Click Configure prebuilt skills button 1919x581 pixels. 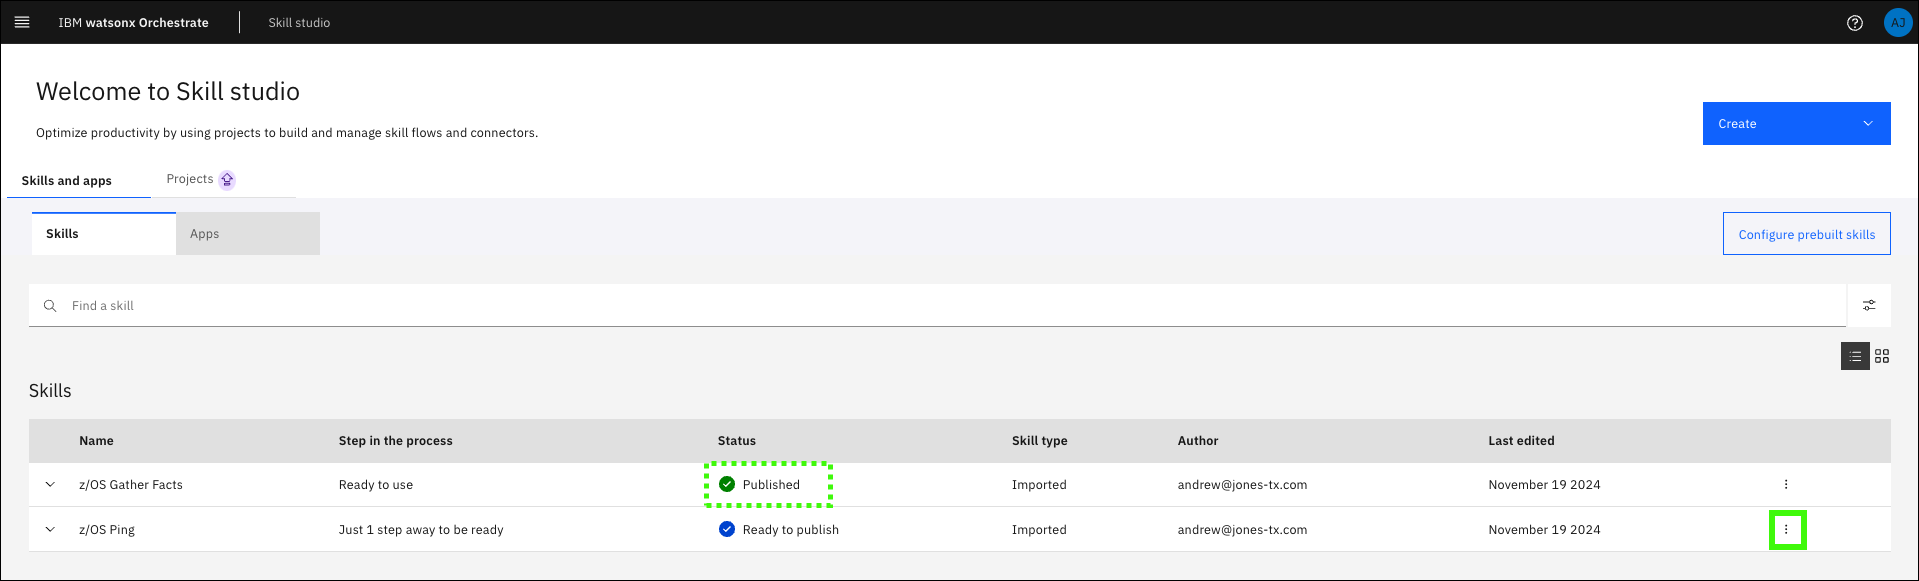[1806, 234]
